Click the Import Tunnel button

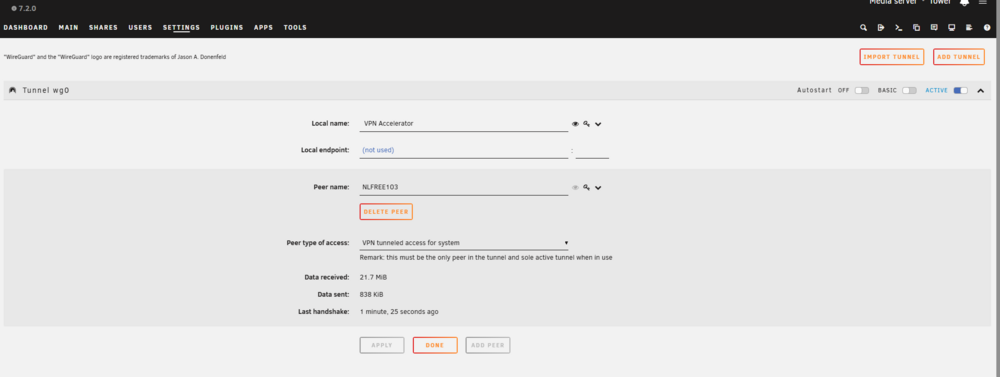point(891,57)
